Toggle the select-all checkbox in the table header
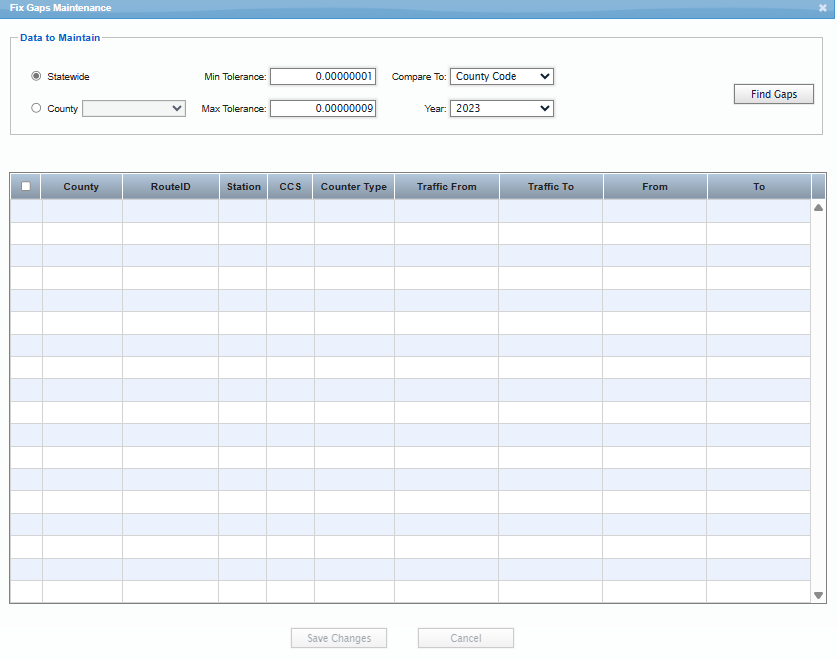The image size is (837, 659). pos(25,185)
